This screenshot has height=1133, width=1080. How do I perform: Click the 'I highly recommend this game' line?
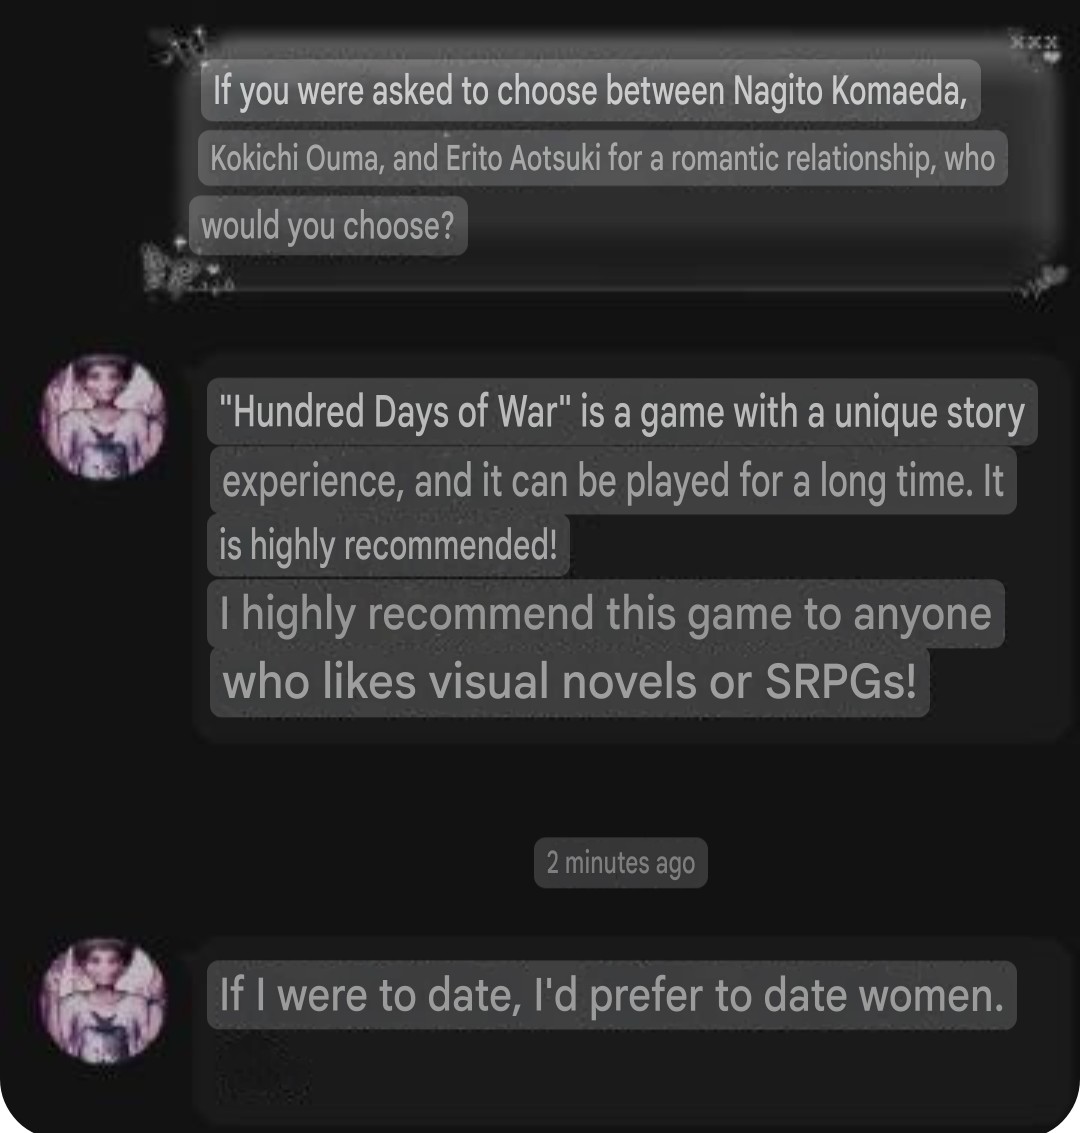coord(605,613)
